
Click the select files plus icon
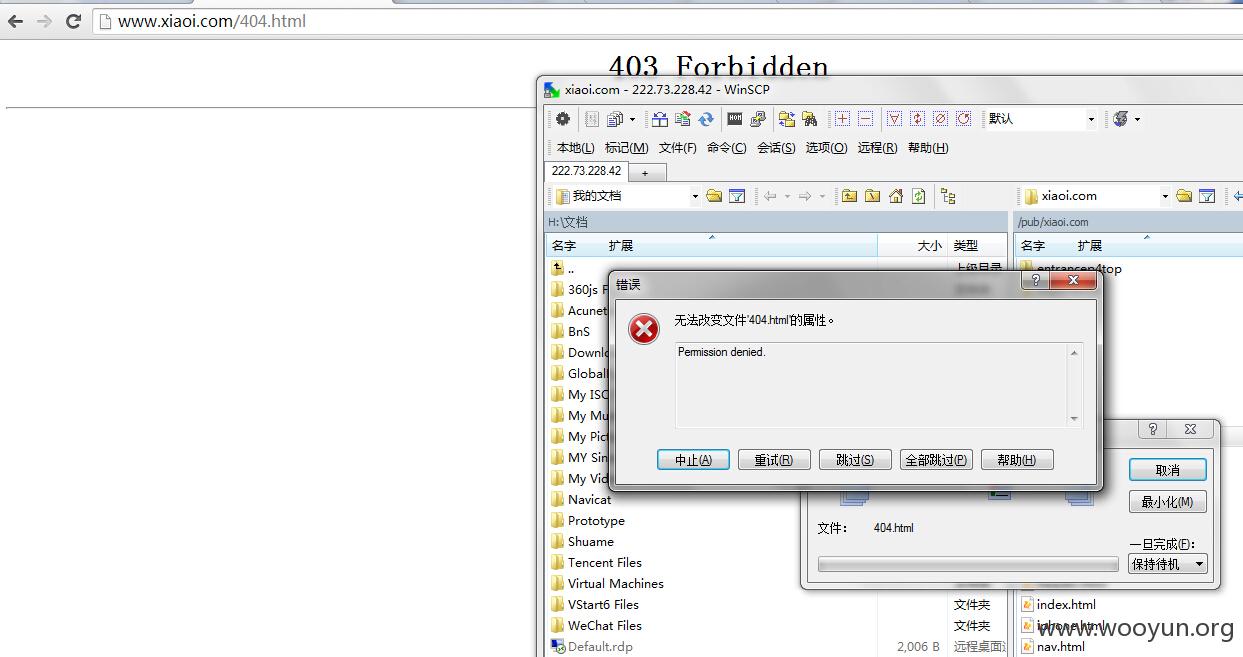pos(842,119)
